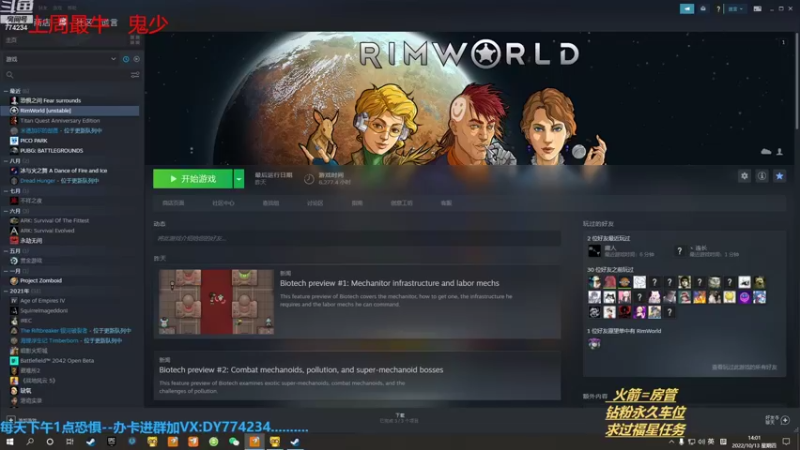Open Windows taskbar search icon

pos(30,442)
